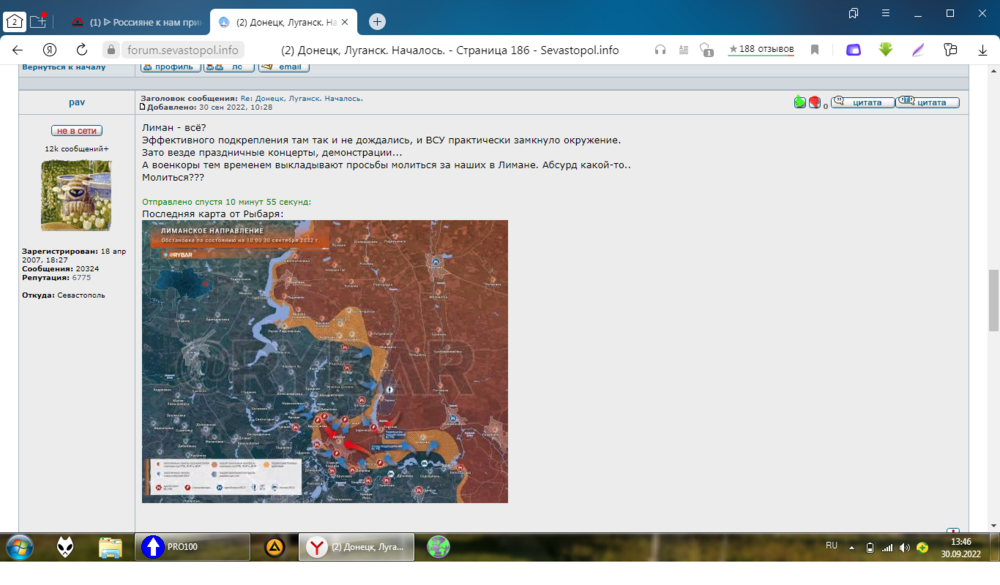
Task: Open the padlock site info panel
Action: [x=110, y=48]
